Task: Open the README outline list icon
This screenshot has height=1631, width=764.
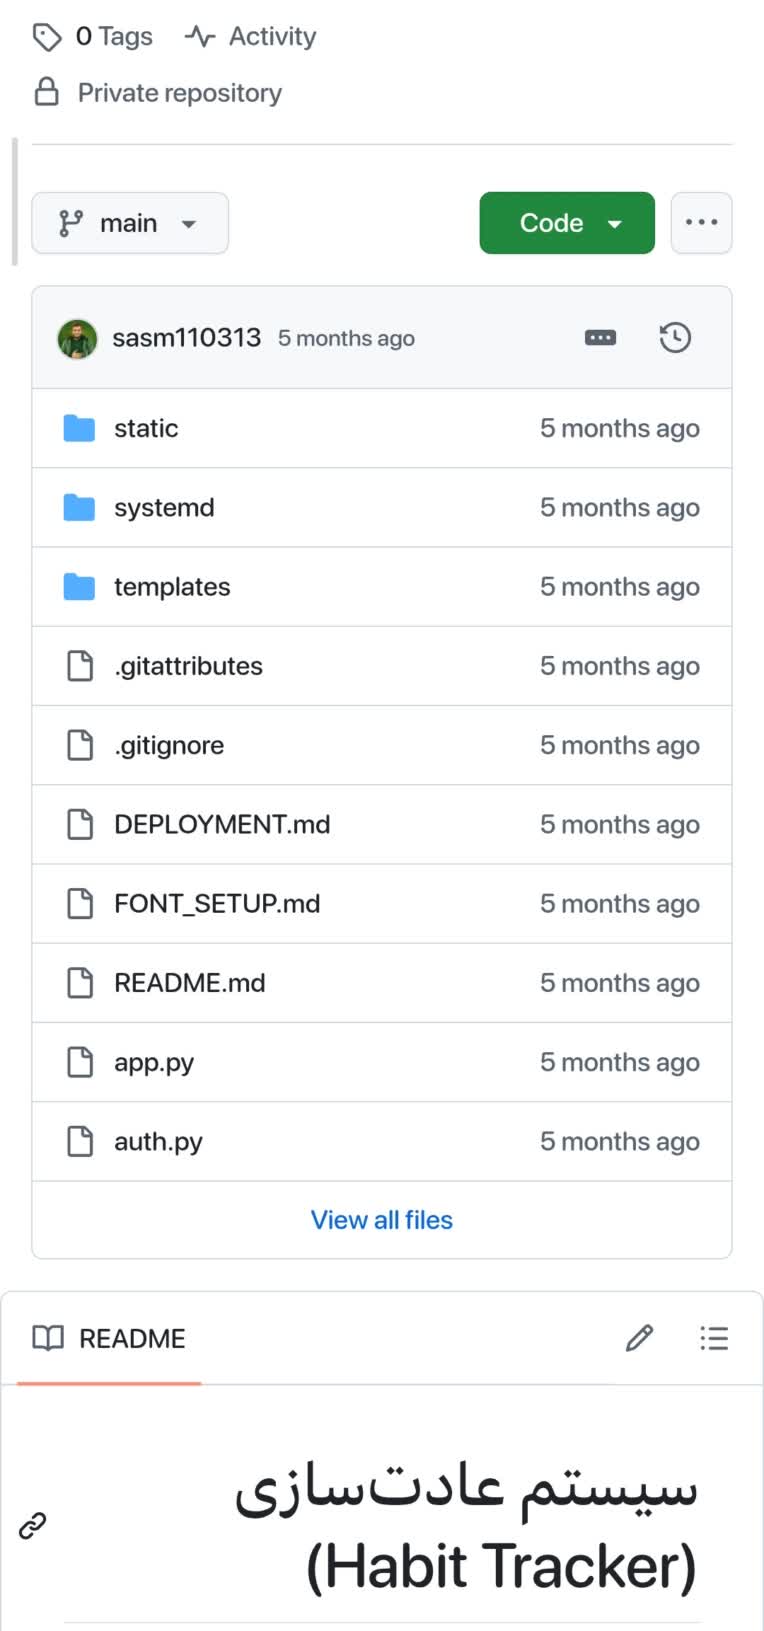Action: [714, 1338]
